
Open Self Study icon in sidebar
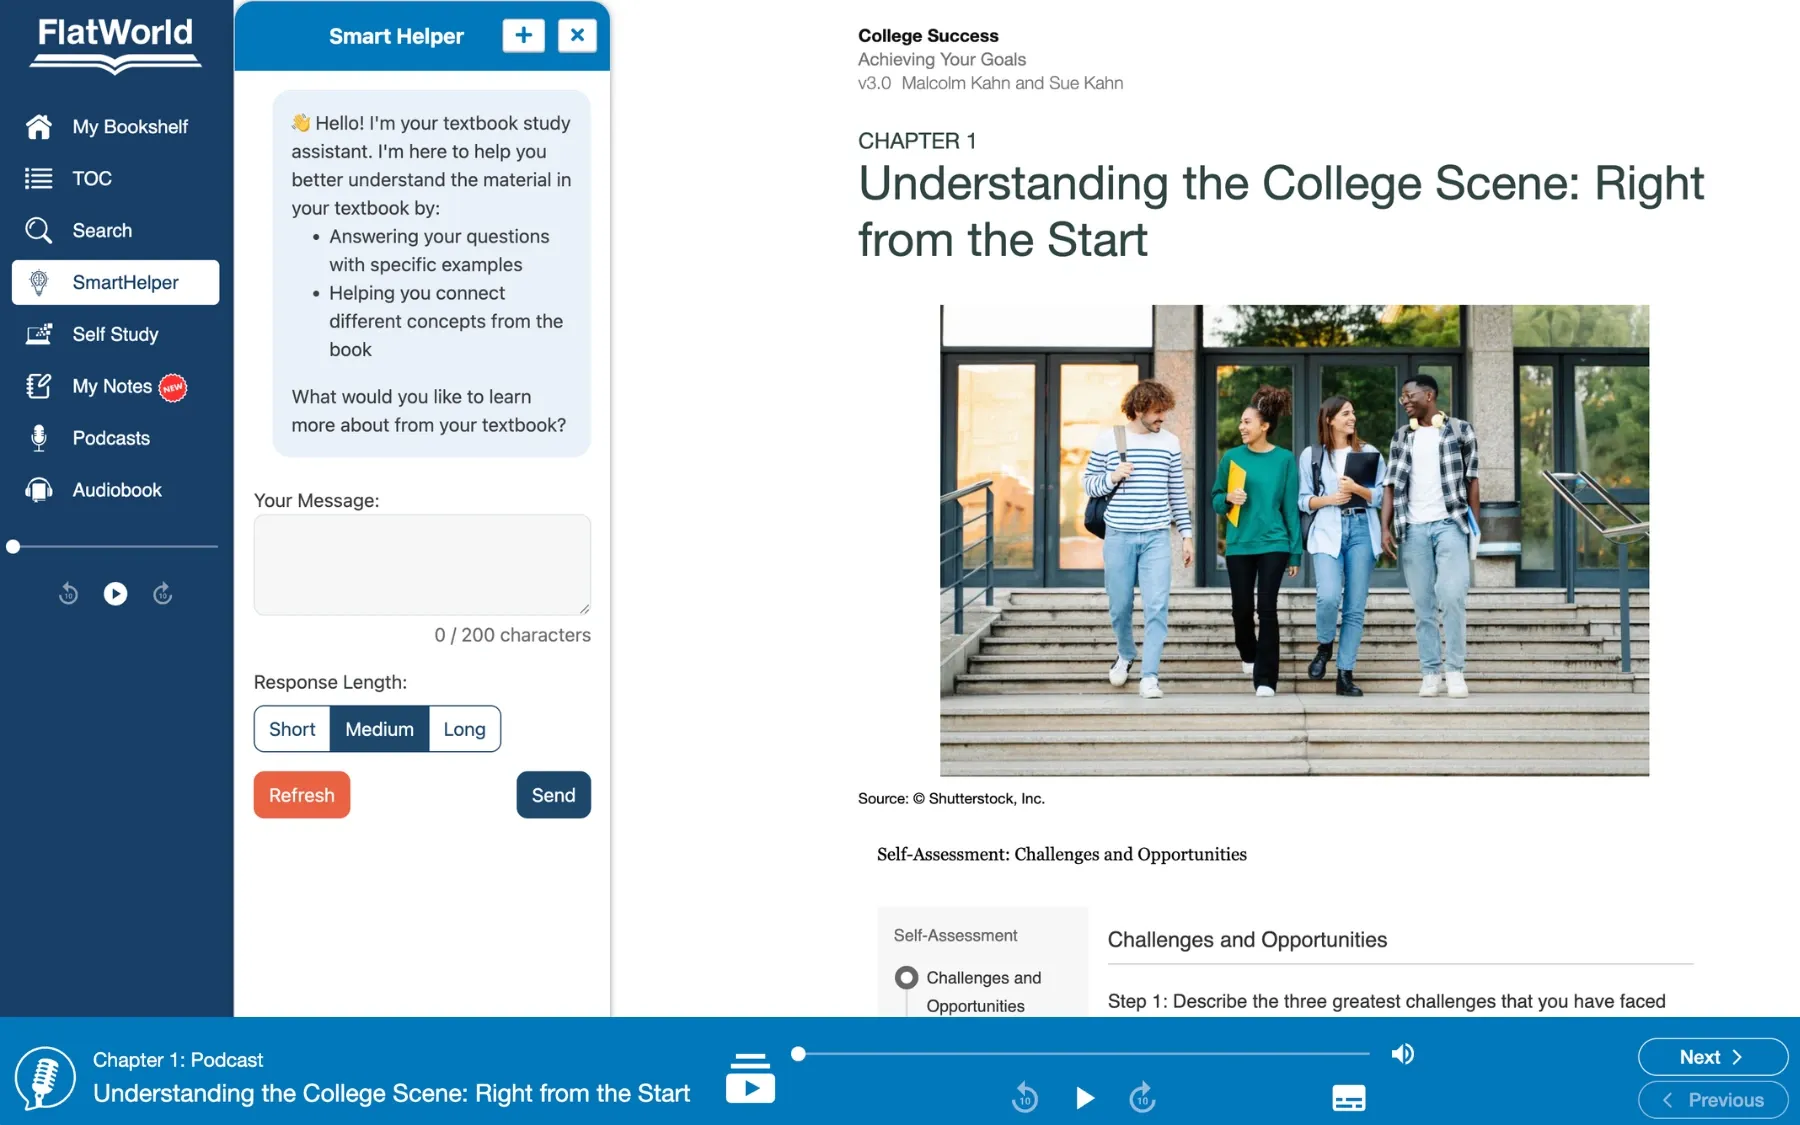[x=39, y=334]
